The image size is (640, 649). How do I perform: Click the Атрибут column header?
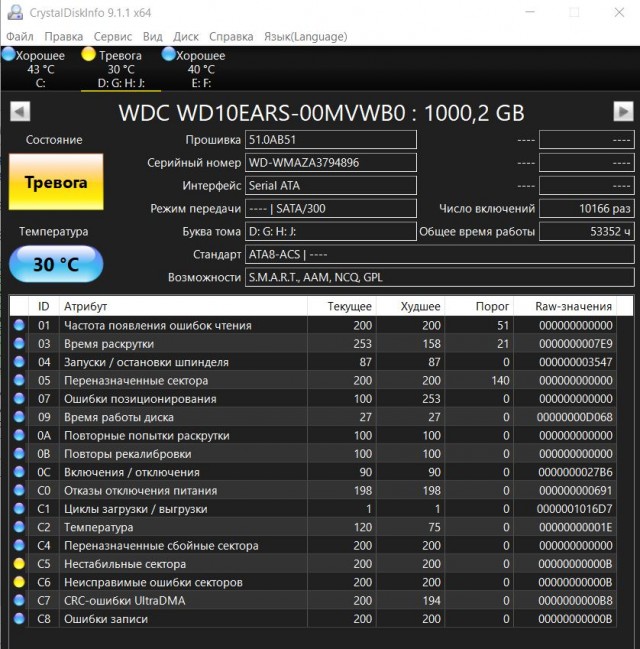(183, 306)
